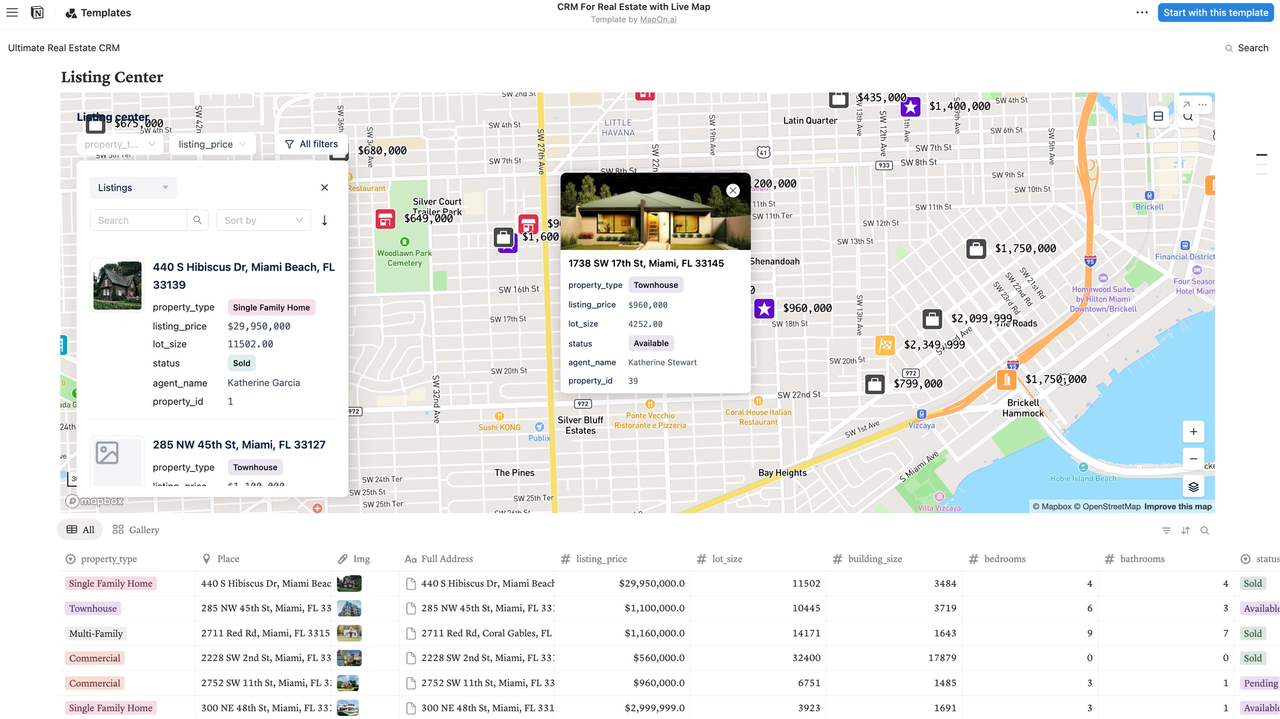Image resolution: width=1280 pixels, height=719 pixels.
Task: Click the Mapbox logo on the map
Action: [95, 501]
